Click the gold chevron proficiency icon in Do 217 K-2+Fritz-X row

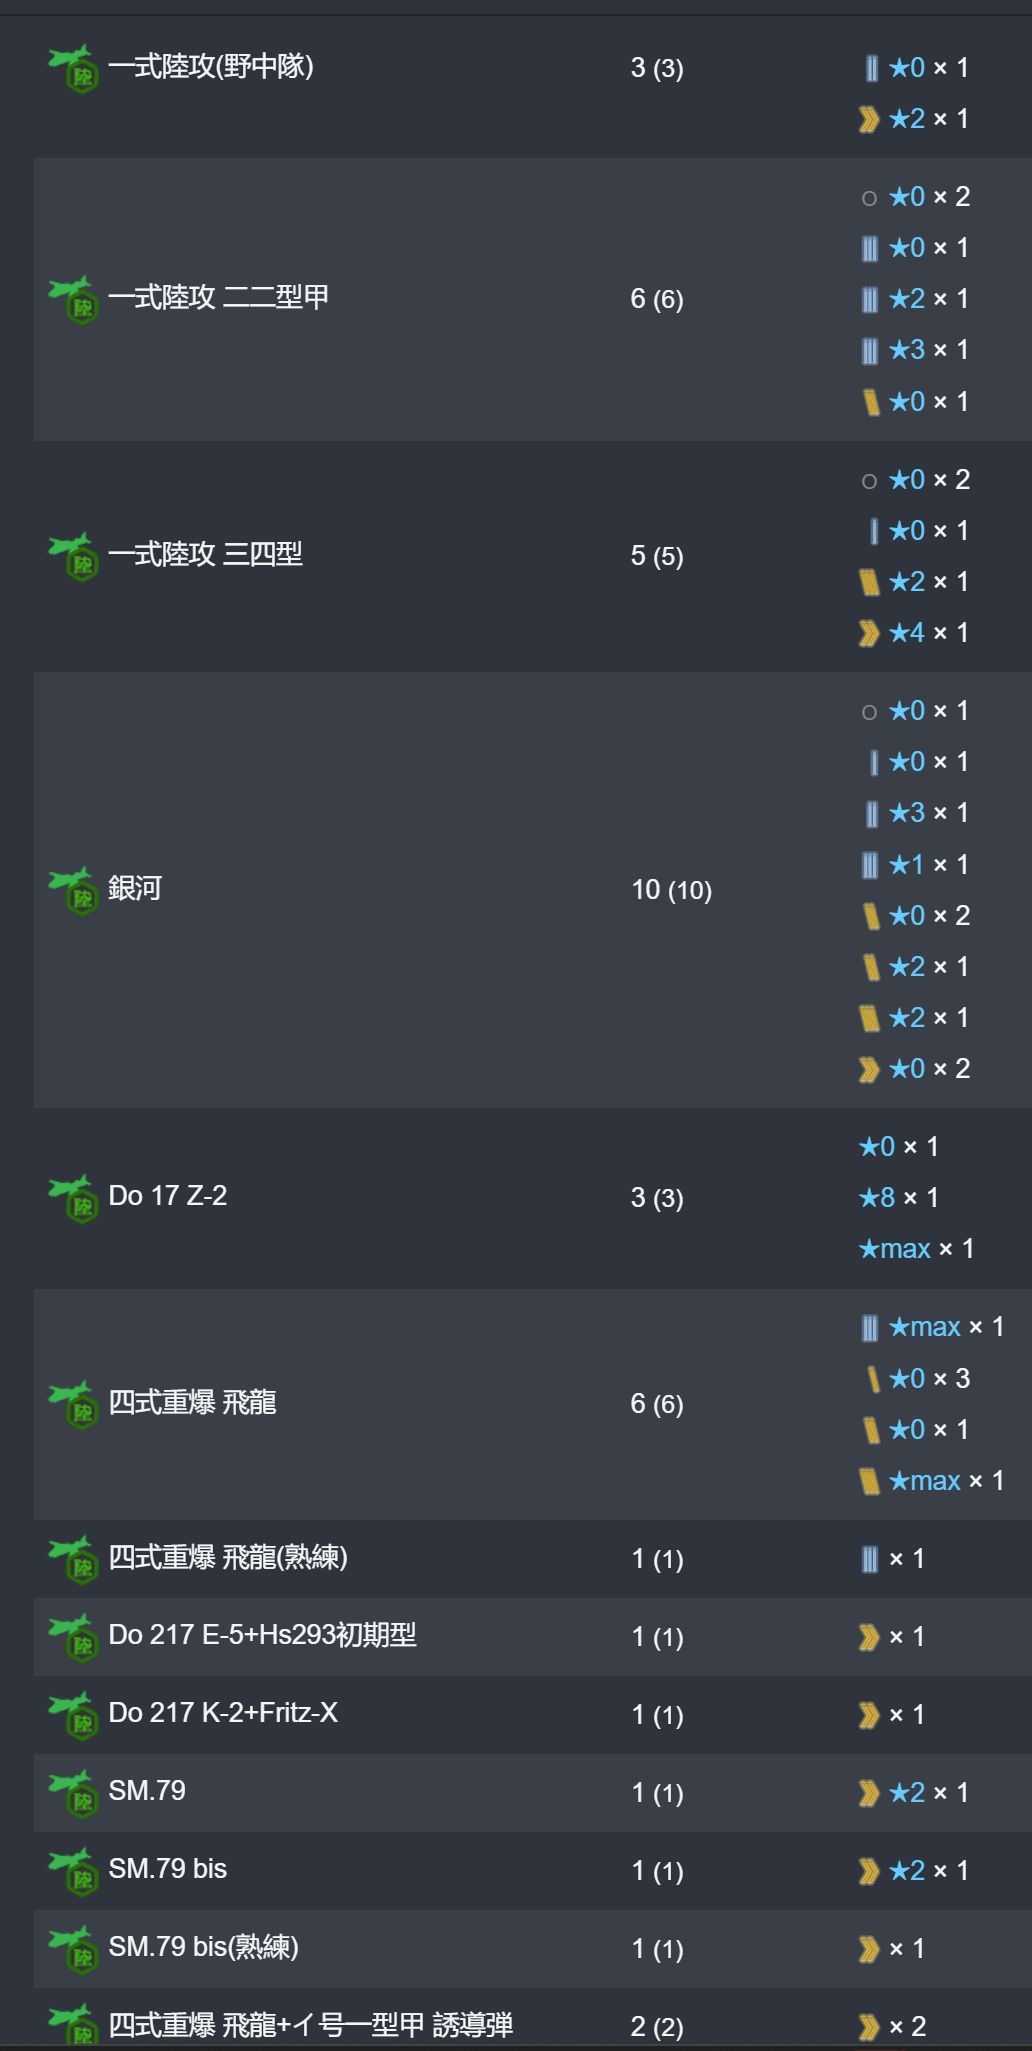[869, 1715]
